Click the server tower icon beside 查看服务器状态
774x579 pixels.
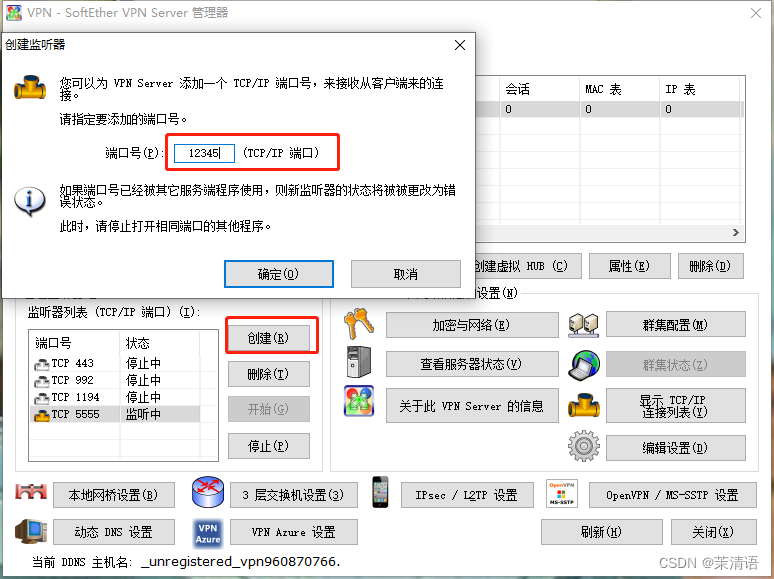click(x=359, y=362)
